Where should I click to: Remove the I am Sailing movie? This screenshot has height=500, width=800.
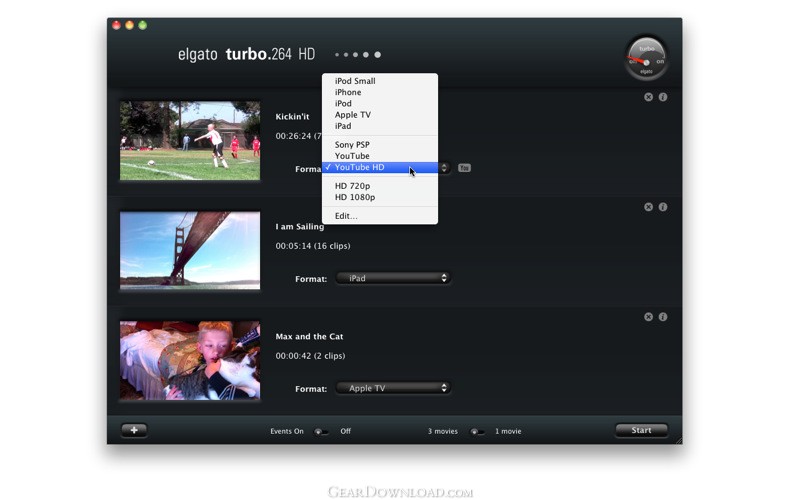pos(648,207)
